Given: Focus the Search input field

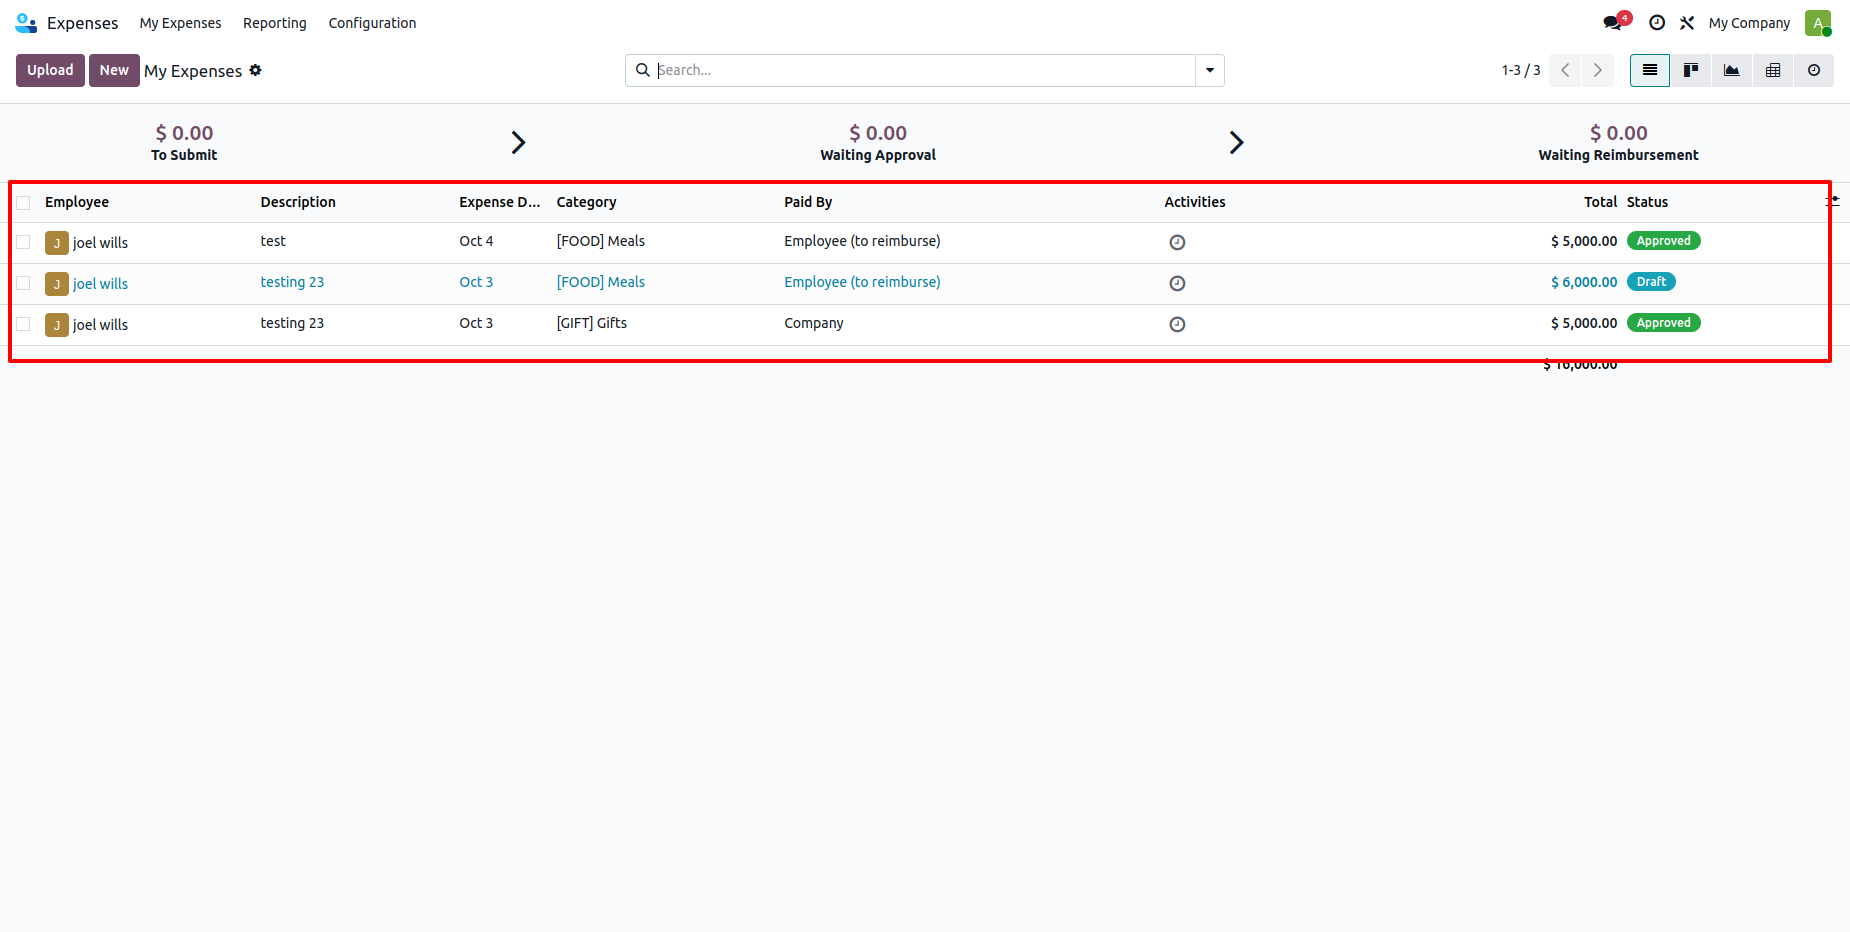Looking at the screenshot, I should 920,70.
